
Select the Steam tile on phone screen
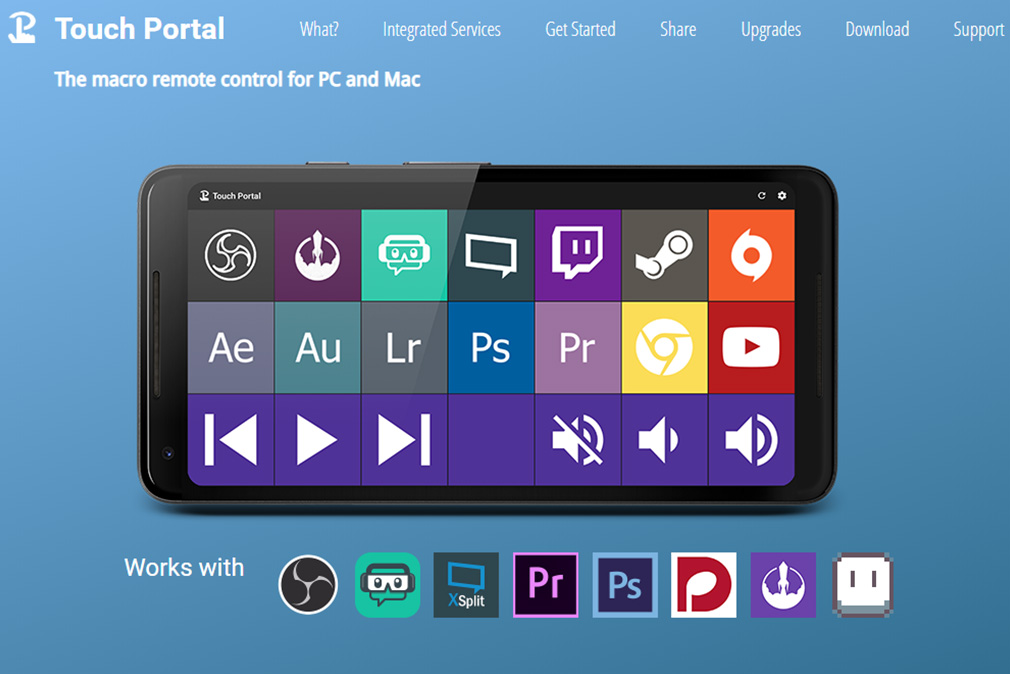point(665,255)
